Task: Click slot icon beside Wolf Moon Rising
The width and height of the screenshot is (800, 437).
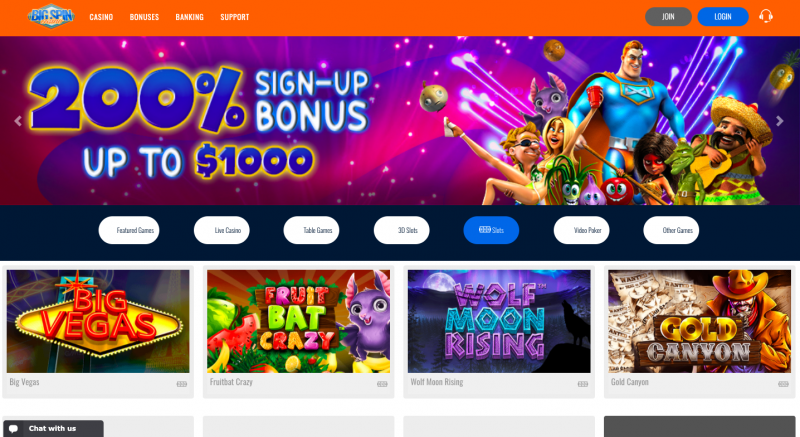Action: (x=583, y=384)
